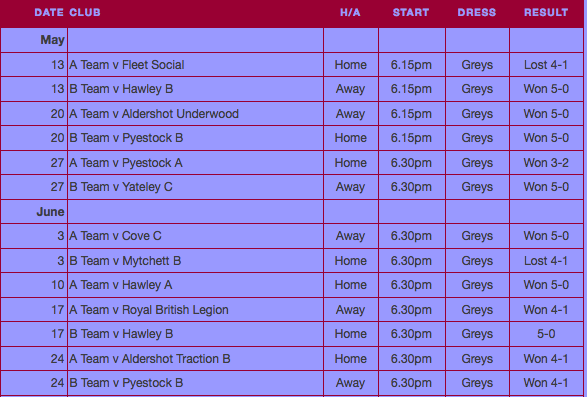Click the DATE column header

point(49,12)
